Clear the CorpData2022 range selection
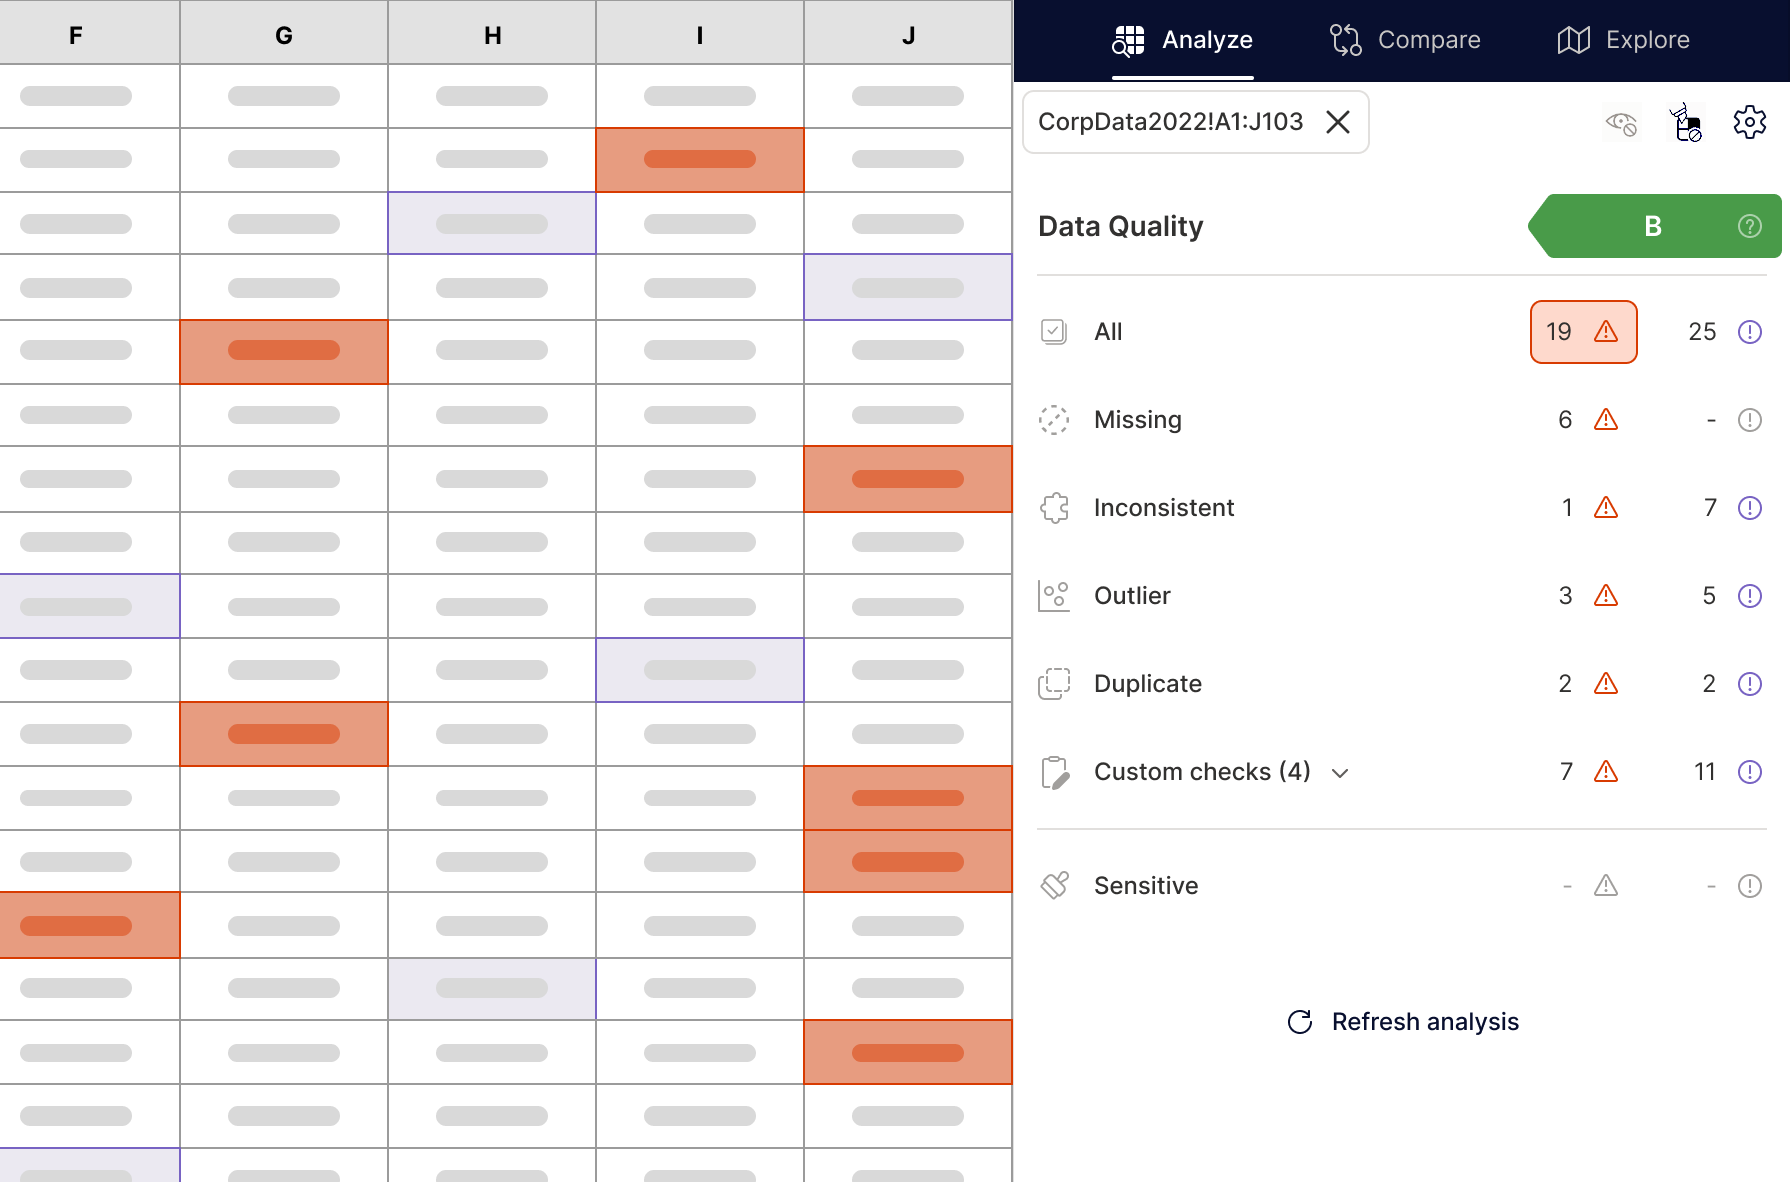Image resolution: width=1790 pixels, height=1182 pixels. pos(1338,122)
